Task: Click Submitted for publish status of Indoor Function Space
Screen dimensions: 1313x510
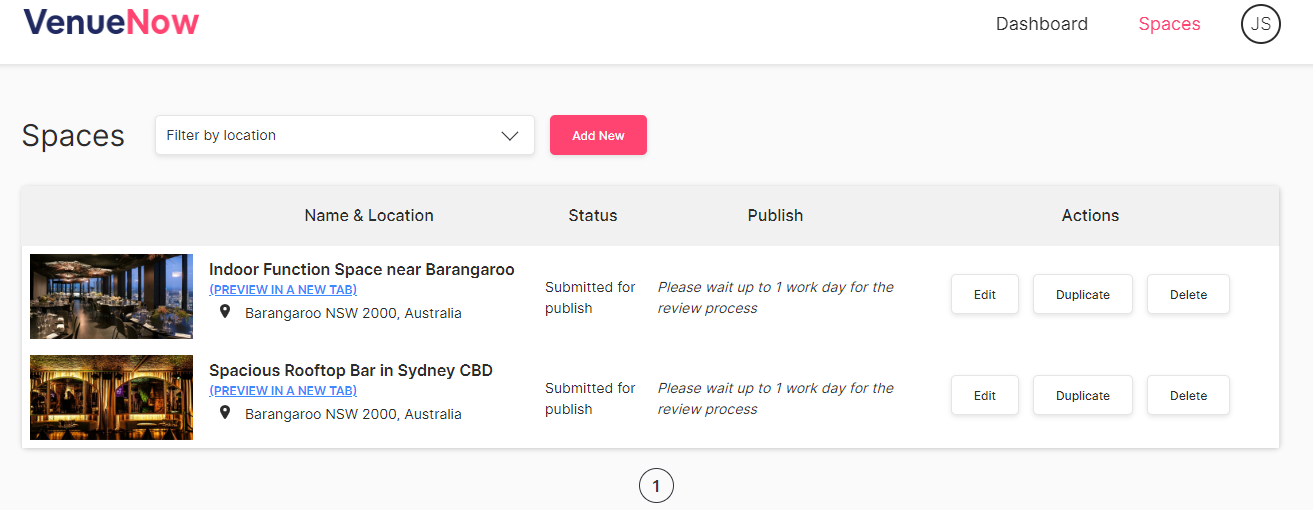Action: [x=590, y=298]
